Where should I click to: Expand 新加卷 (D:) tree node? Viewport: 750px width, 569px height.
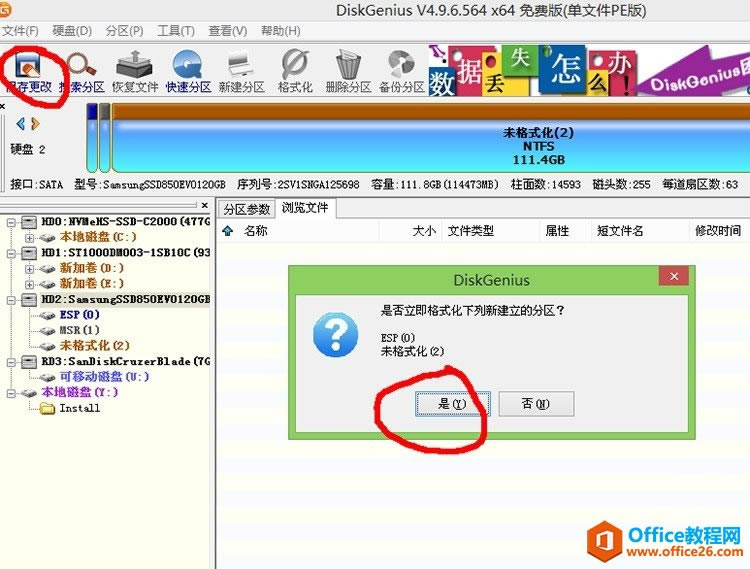(29, 269)
